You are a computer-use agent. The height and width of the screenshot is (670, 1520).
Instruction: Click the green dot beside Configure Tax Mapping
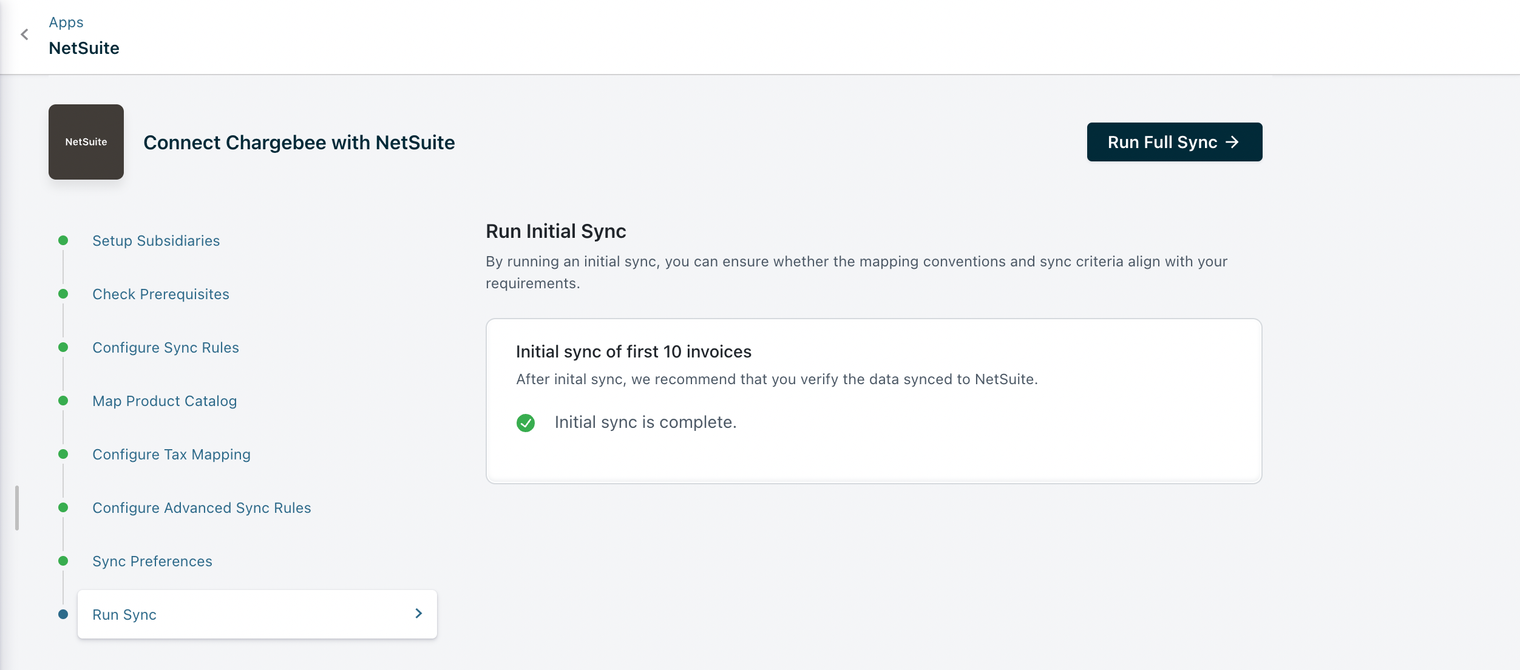[x=63, y=454]
